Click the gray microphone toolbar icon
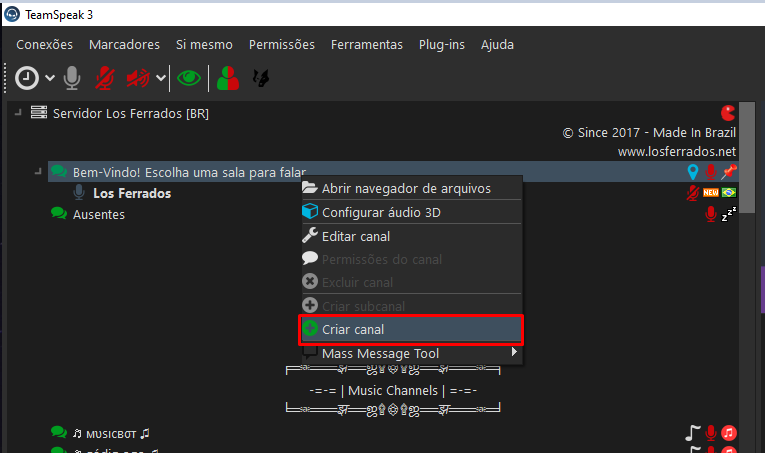Viewport: 765px width, 453px height. (72, 77)
